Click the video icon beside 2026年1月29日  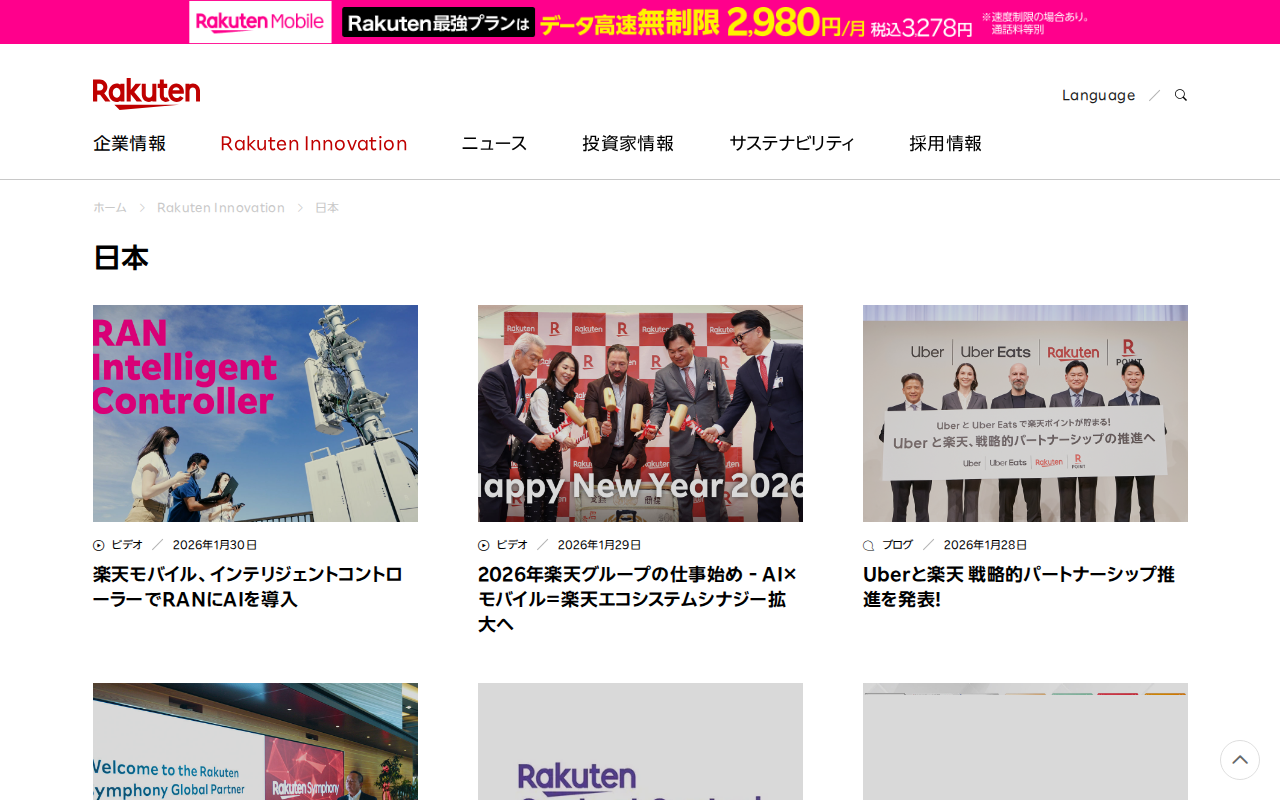point(484,545)
